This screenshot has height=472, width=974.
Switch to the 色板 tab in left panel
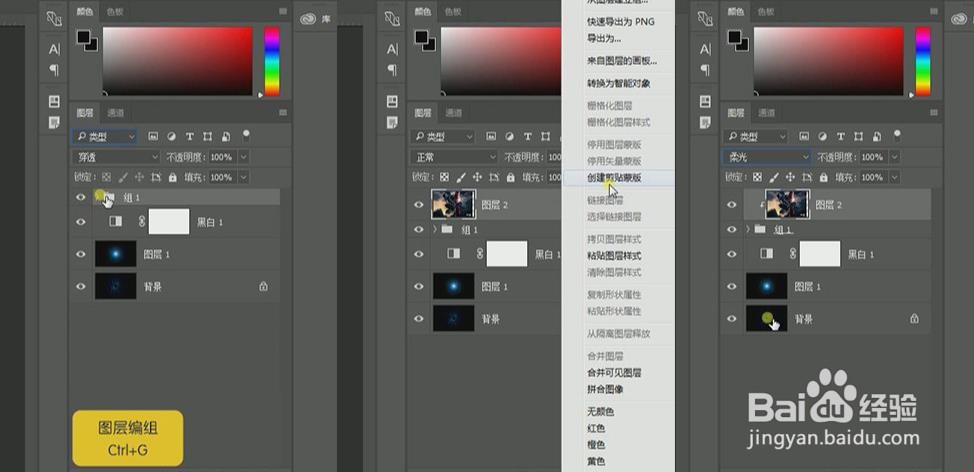pyautogui.click(x=114, y=11)
